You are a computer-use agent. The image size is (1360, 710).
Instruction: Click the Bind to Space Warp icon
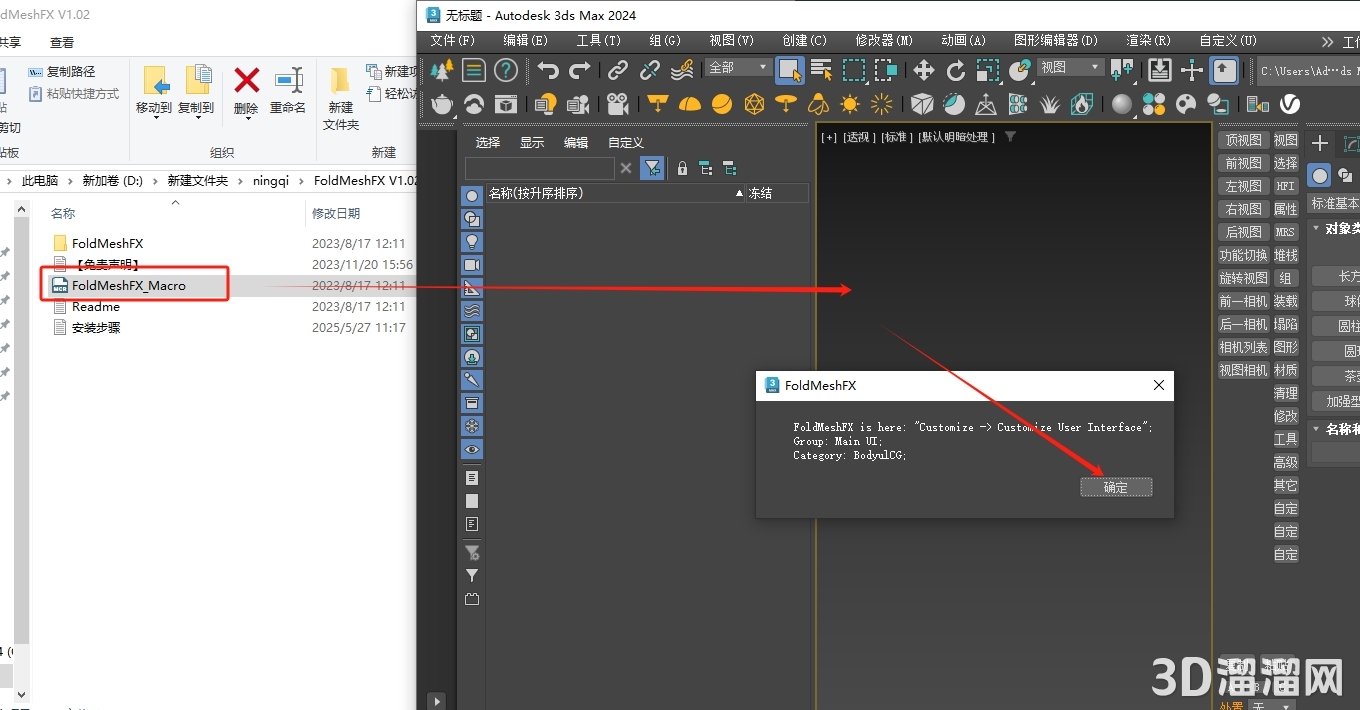pos(682,70)
